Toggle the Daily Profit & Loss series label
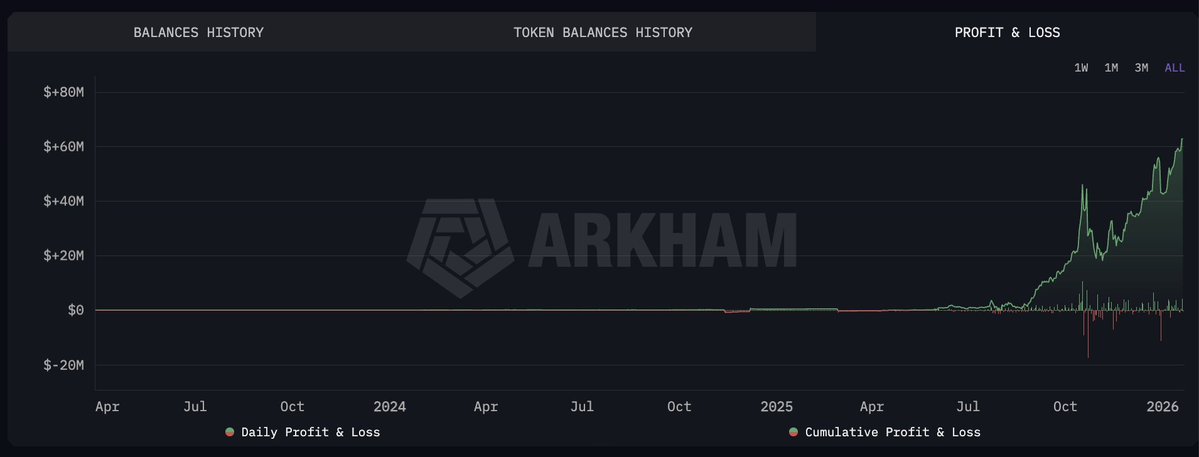The height and width of the screenshot is (457, 1199). (310, 432)
